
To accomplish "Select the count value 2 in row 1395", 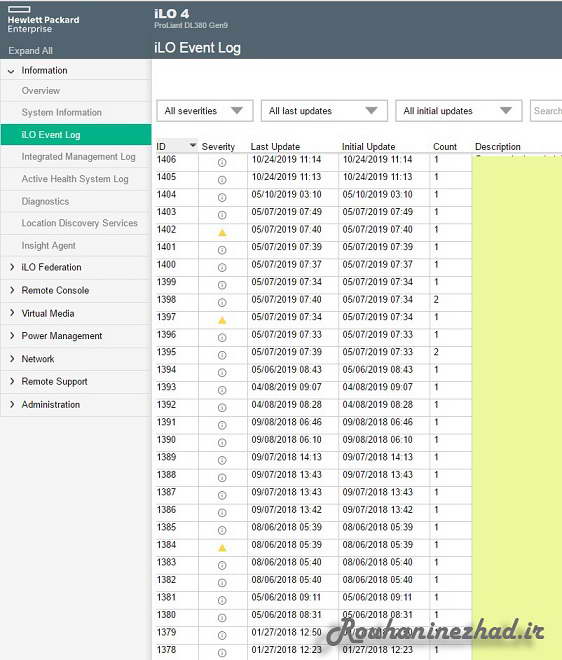I will (x=436, y=352).
